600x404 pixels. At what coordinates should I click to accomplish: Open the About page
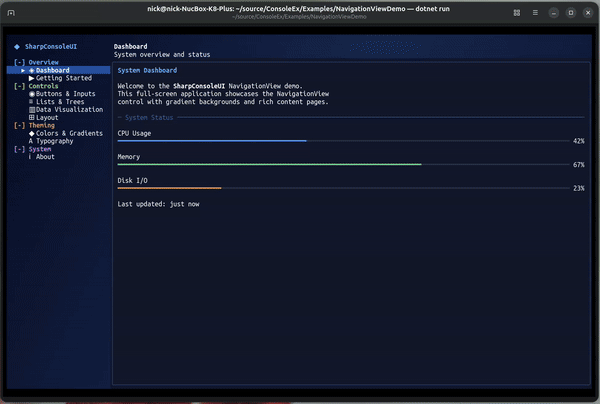[x=42, y=157]
